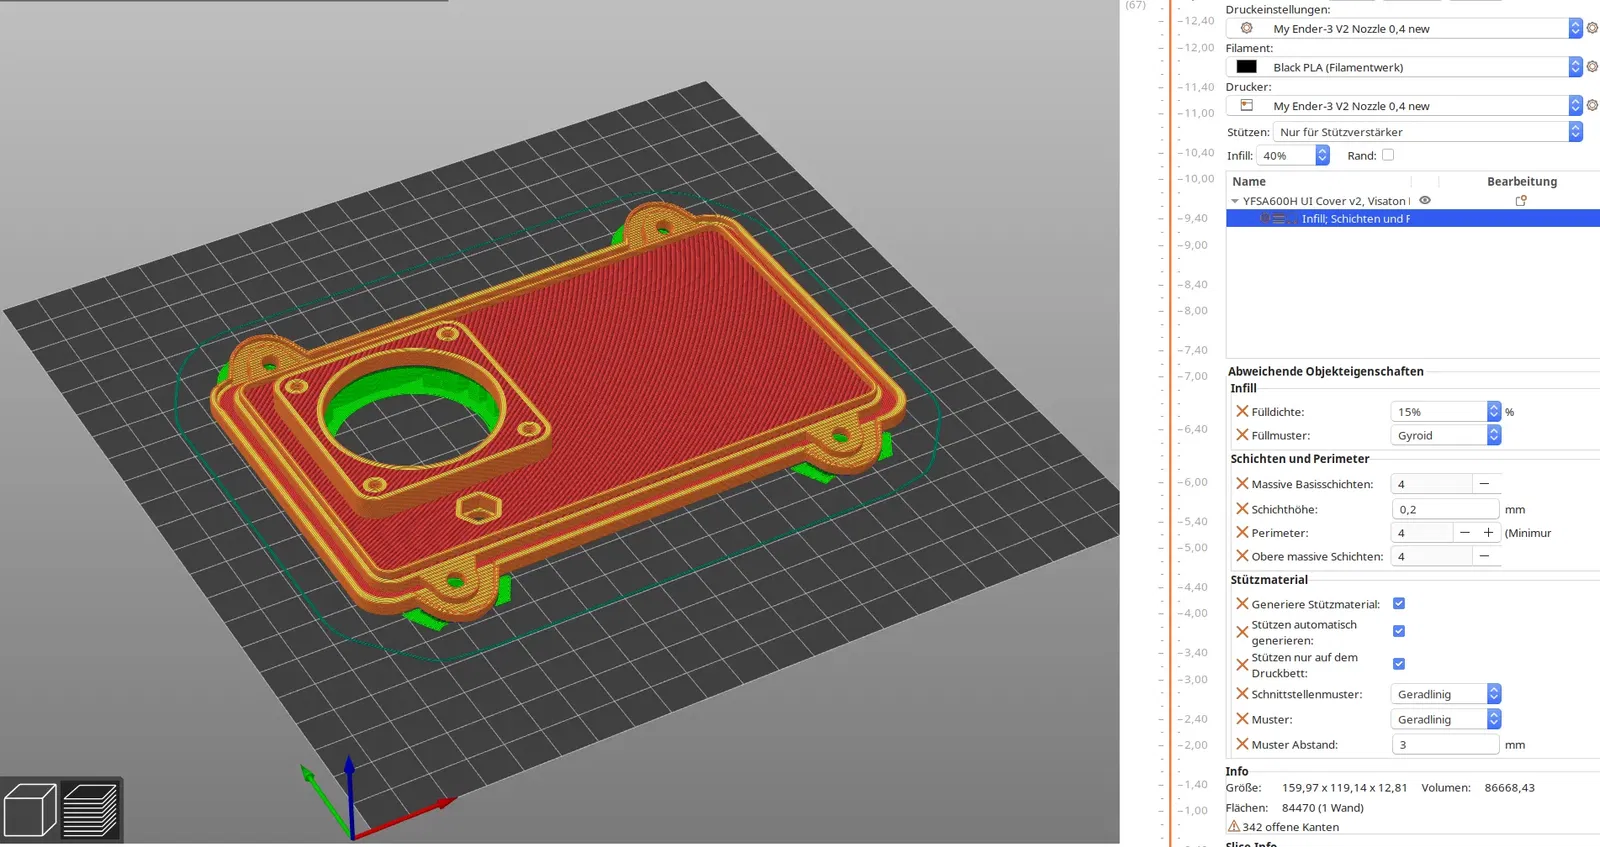Open the Drucker preset dropdown
Image resolution: width=1600 pixels, height=847 pixels.
(x=1575, y=105)
